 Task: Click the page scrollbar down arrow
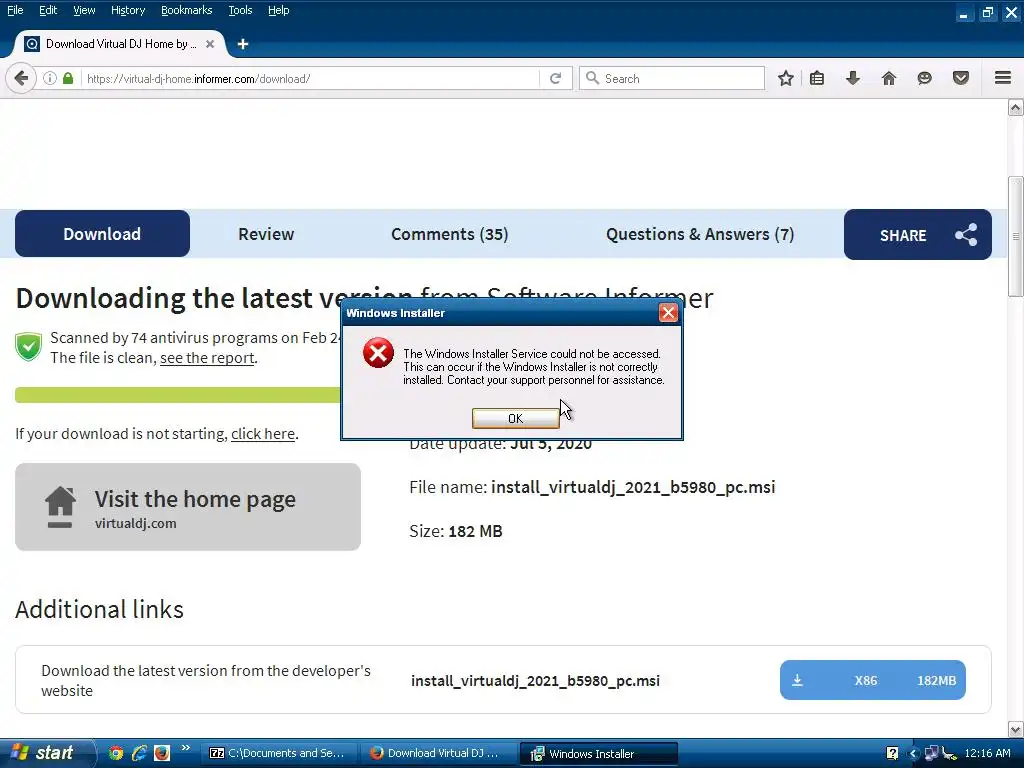1016,729
